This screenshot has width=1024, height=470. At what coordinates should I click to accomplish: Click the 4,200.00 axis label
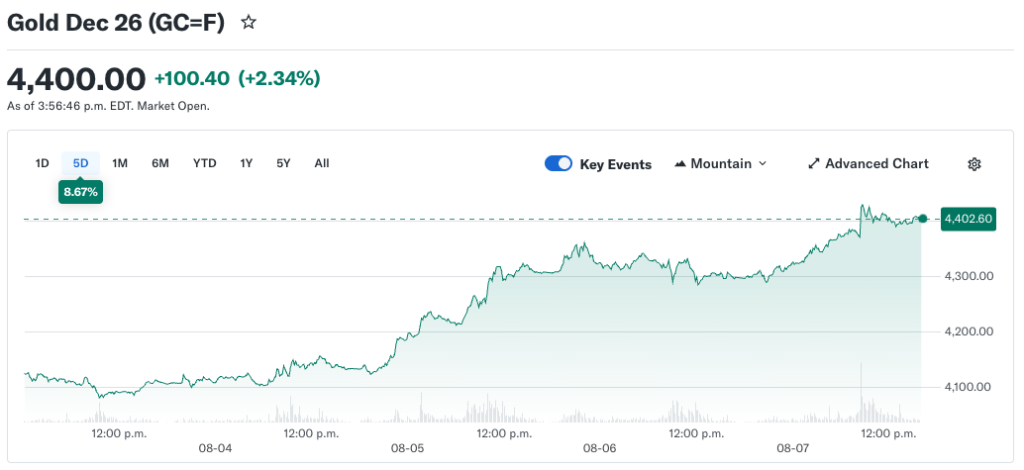pos(968,332)
